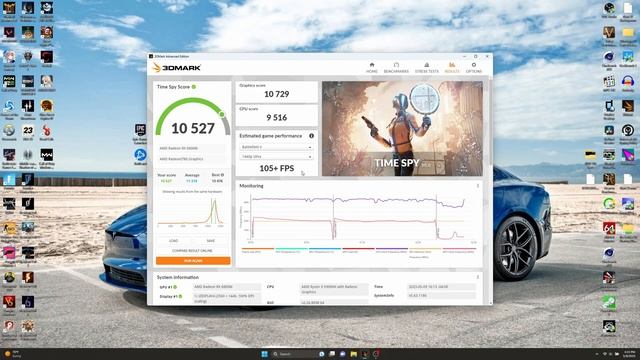Click the weather widget in the taskbar corner

pos(12,354)
